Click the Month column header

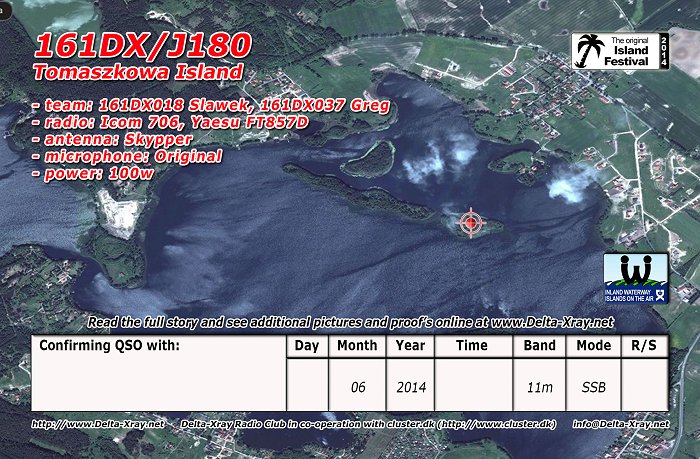pyautogui.click(x=357, y=346)
